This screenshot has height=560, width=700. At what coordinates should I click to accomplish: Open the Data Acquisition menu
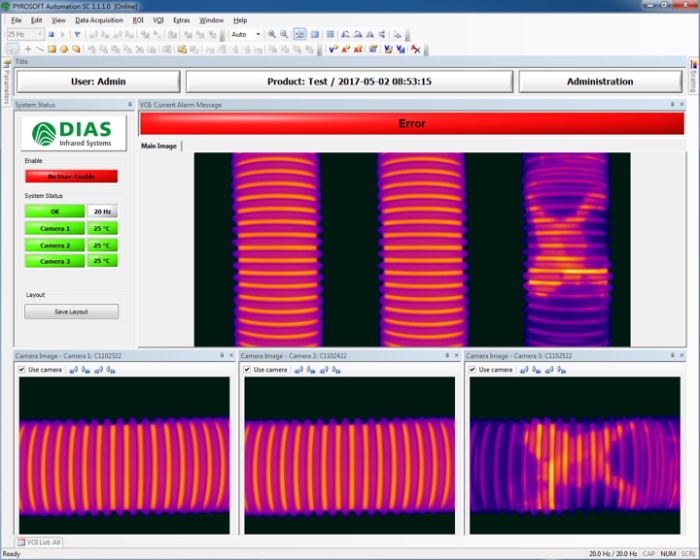99,20
